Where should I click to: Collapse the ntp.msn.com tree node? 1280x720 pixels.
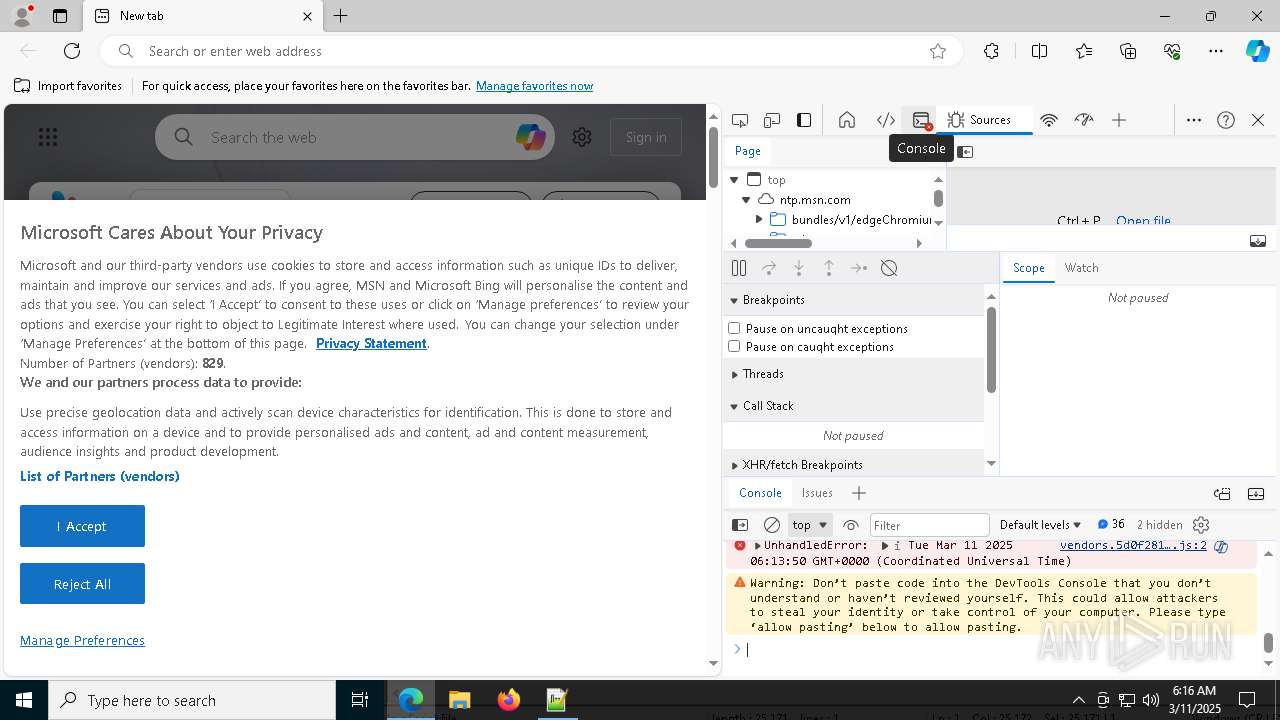point(746,200)
